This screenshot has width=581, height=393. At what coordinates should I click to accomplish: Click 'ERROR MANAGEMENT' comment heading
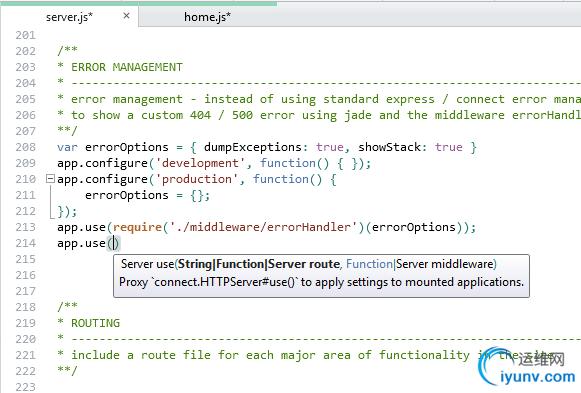(x=127, y=67)
